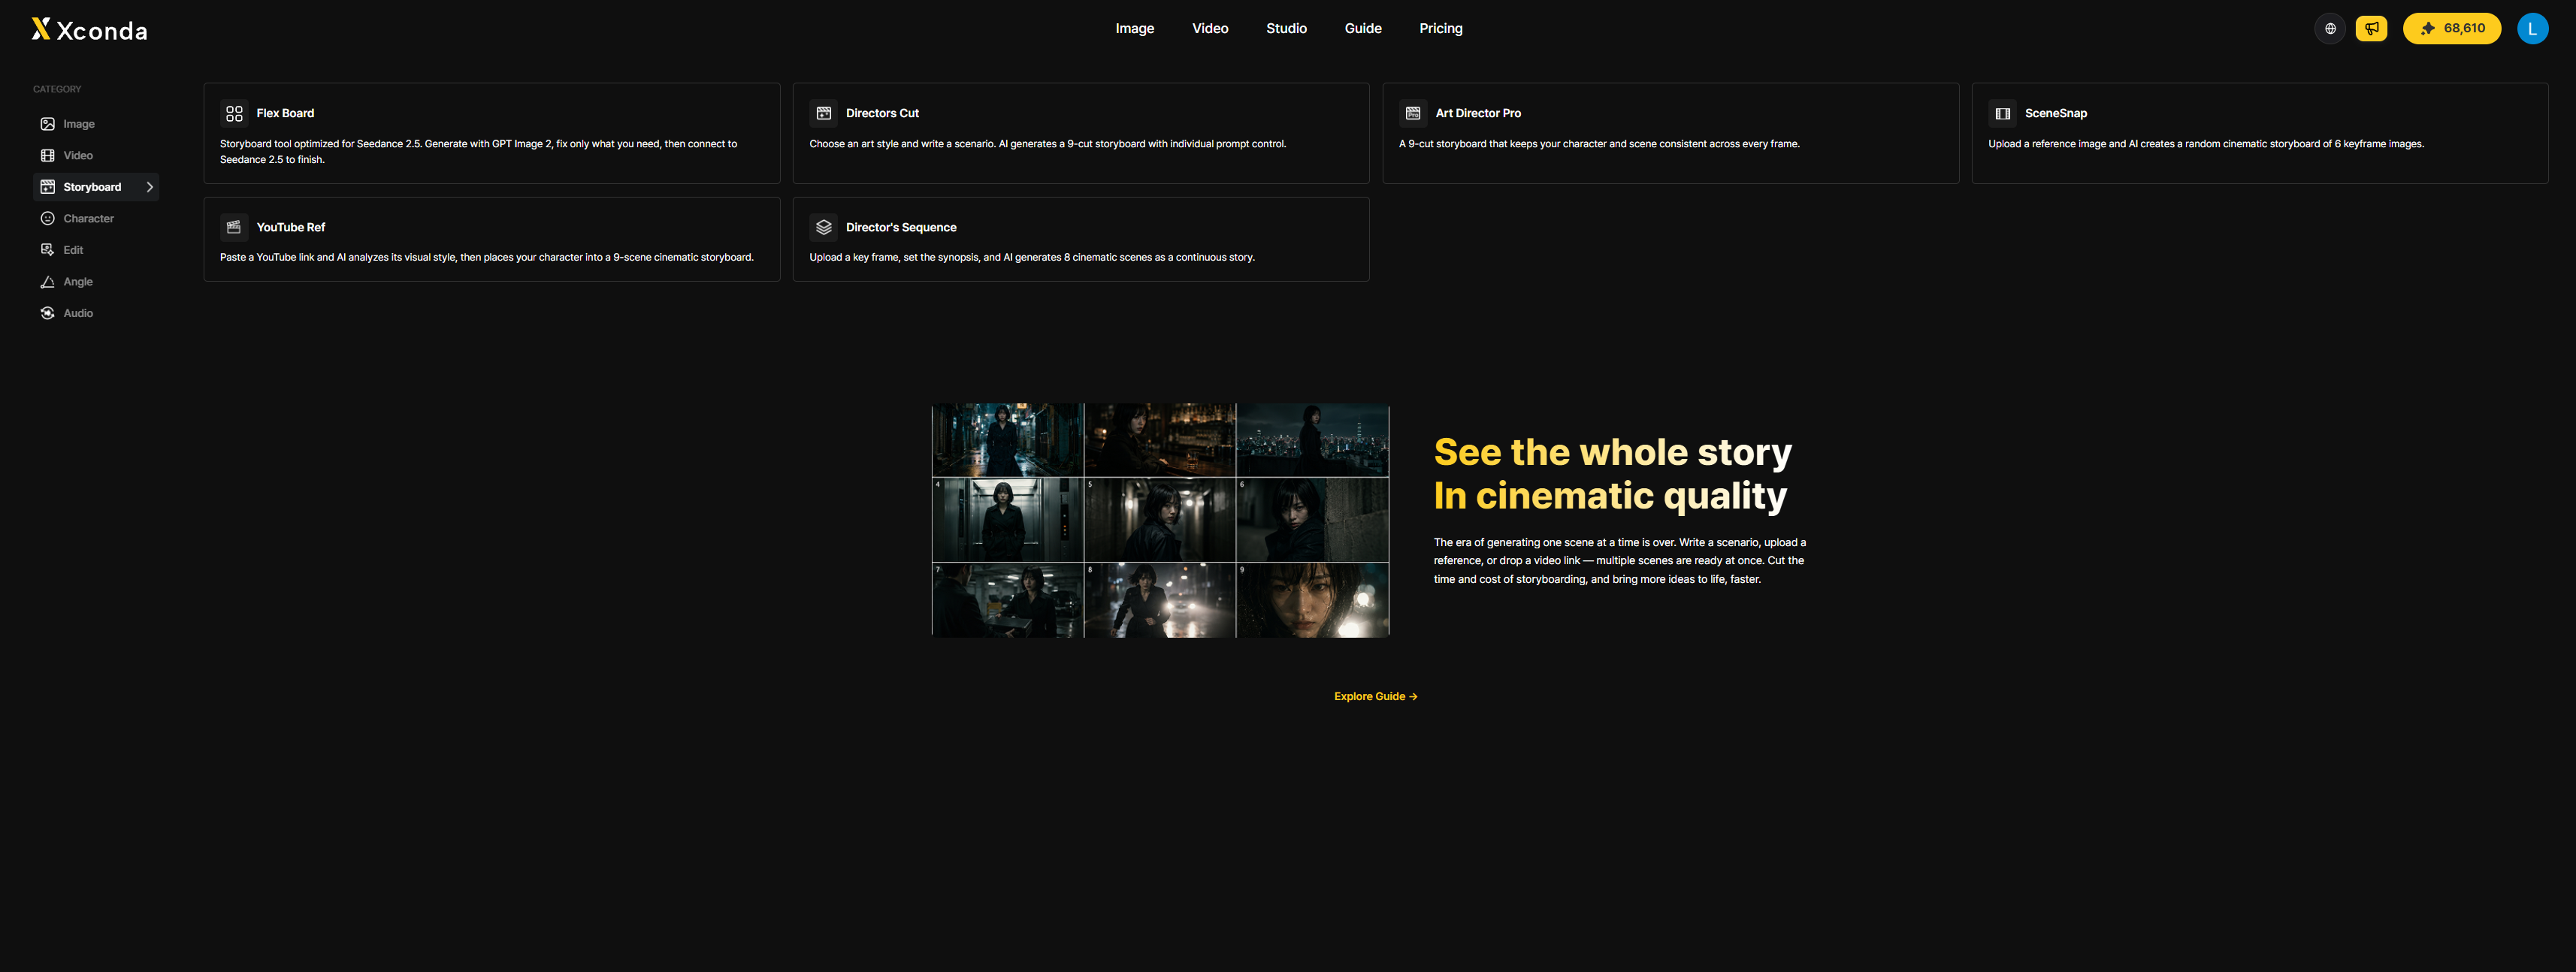Open the YouTube Ref title
Image resolution: width=2576 pixels, height=972 pixels.
(291, 227)
